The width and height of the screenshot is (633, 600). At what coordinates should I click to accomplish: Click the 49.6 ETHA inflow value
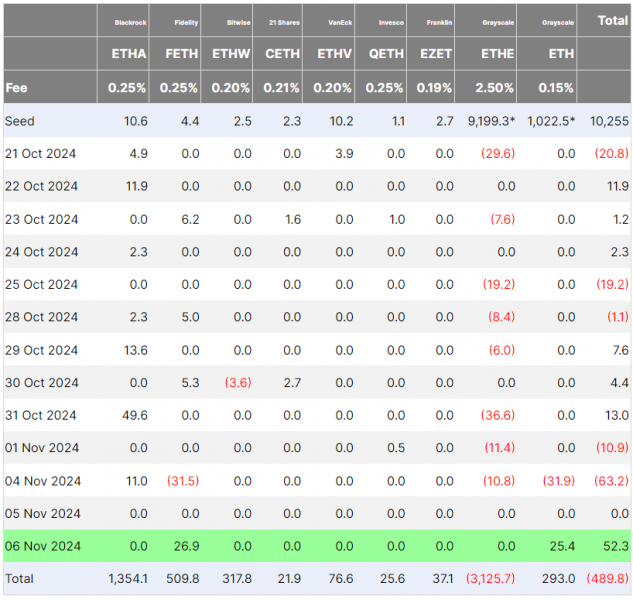(x=135, y=415)
